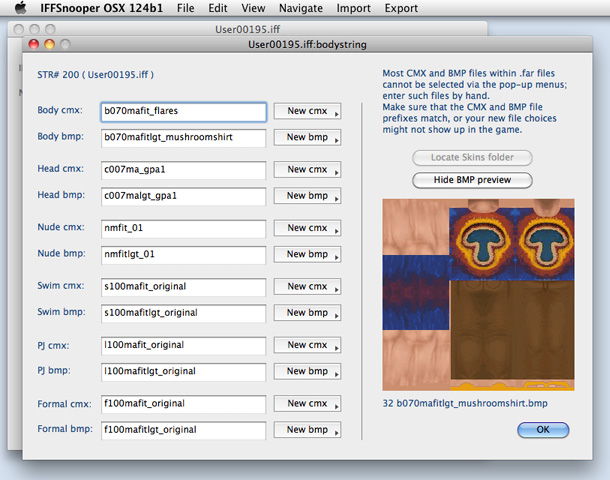This screenshot has width=610, height=480.
Task: Focus the Head bmp text field
Action: (x=183, y=196)
